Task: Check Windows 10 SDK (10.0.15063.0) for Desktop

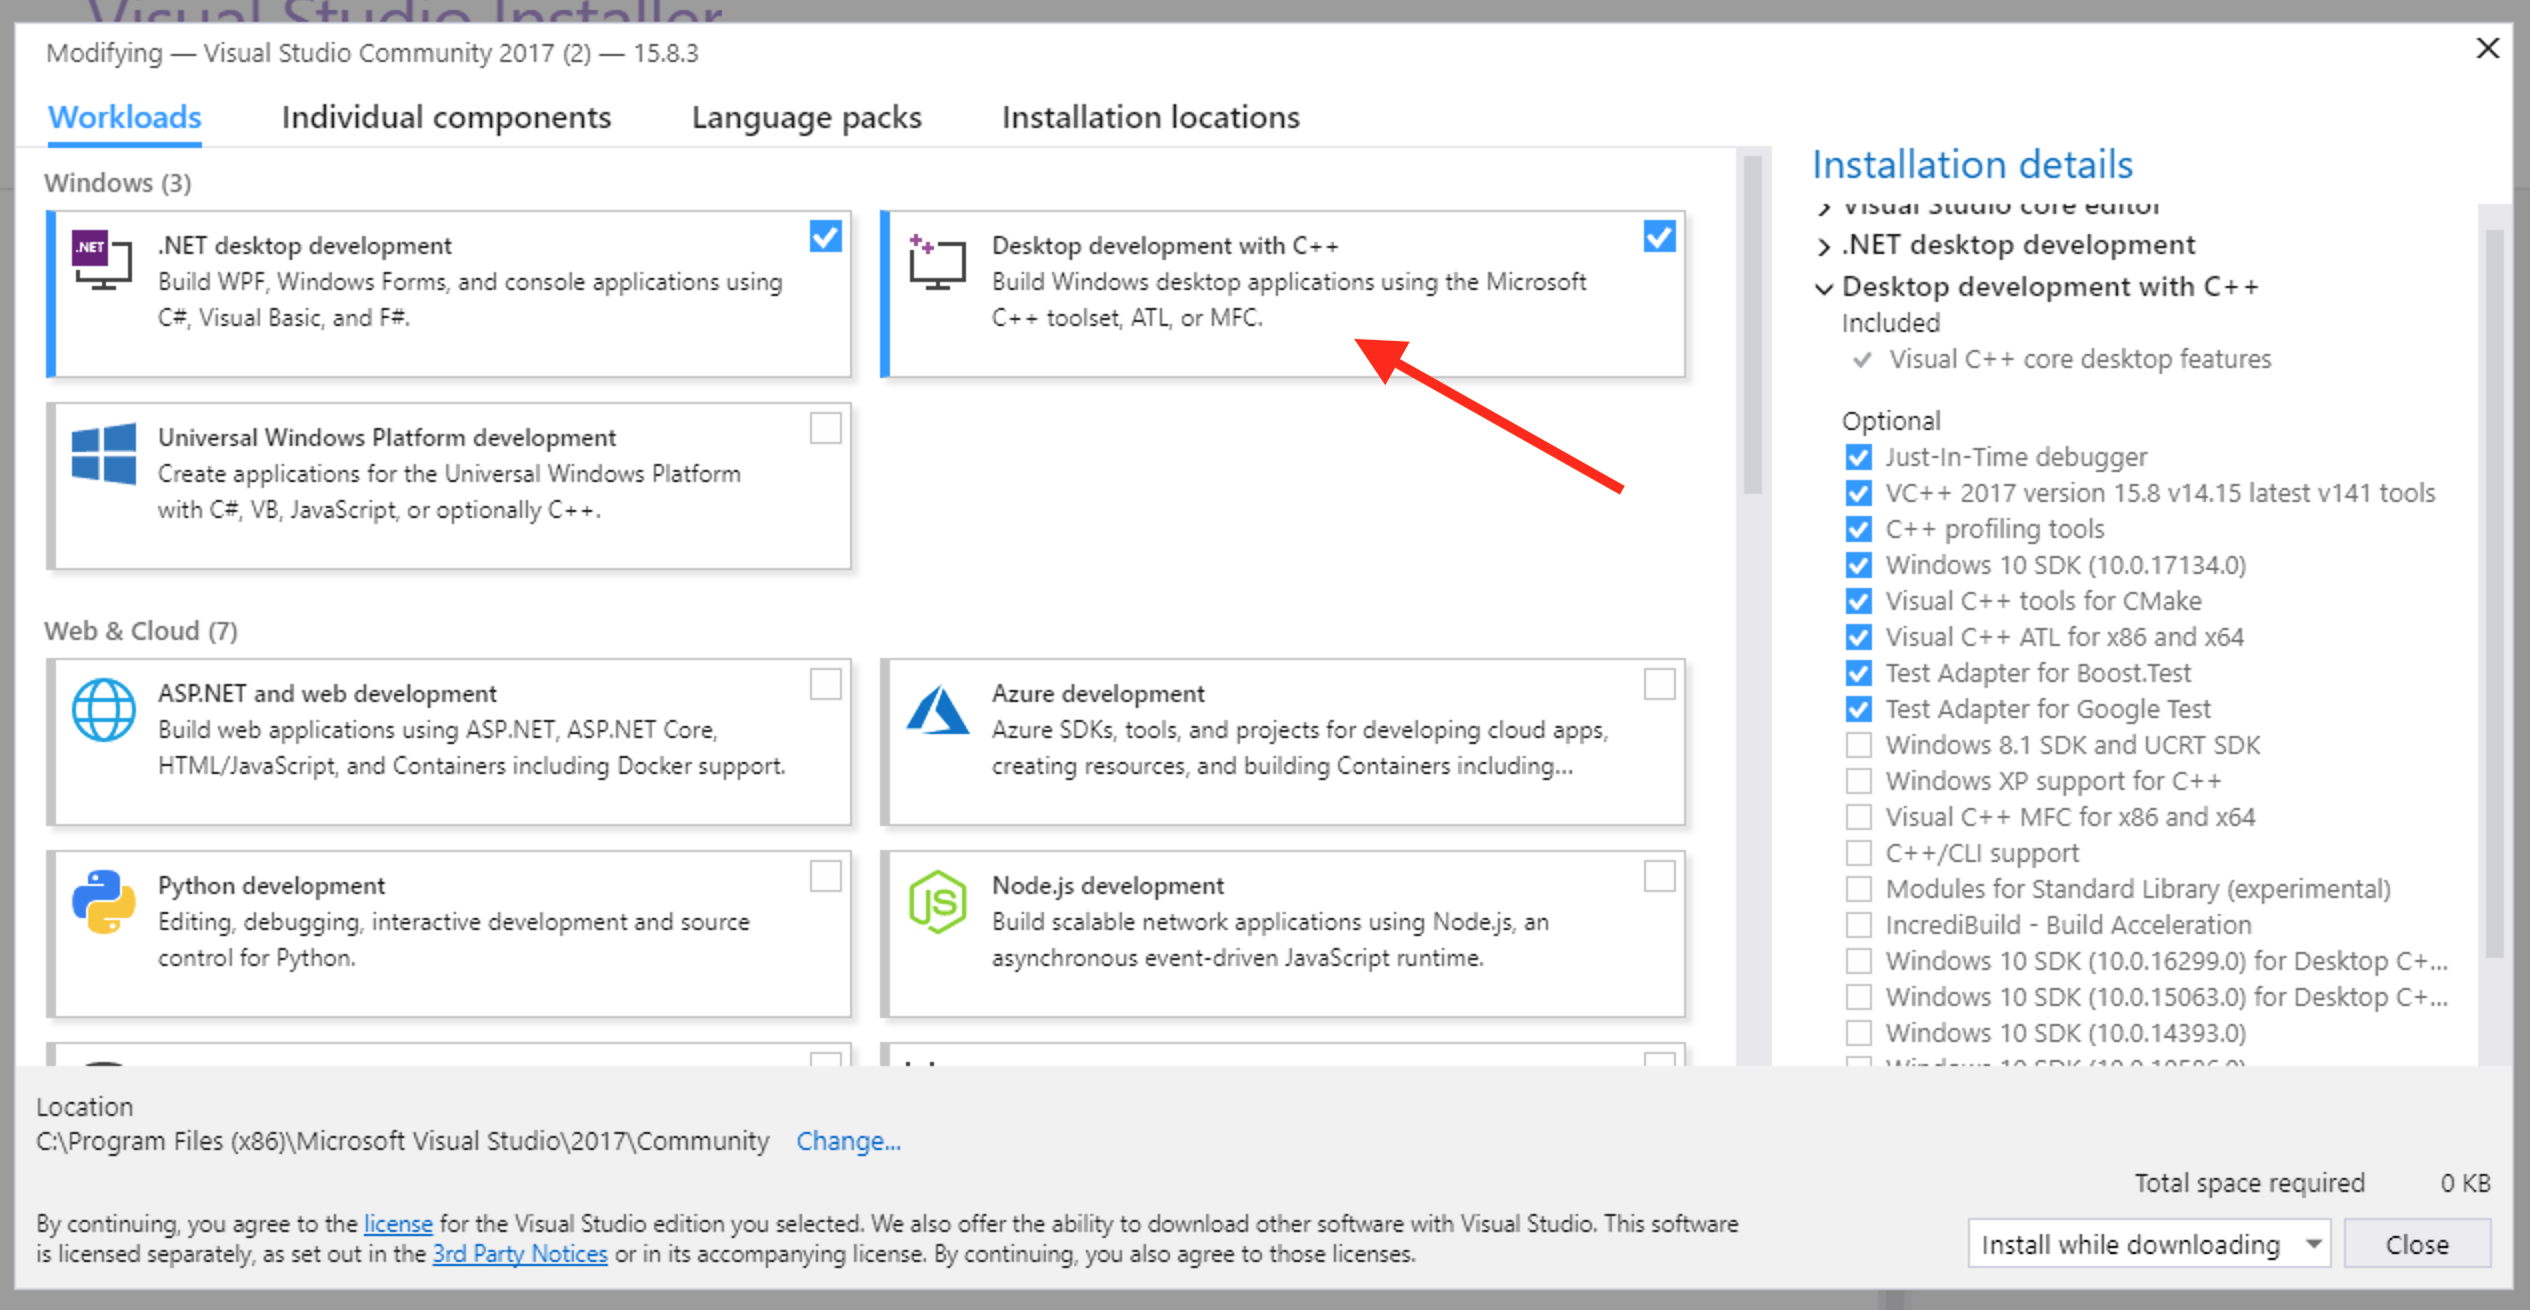Action: (1858, 997)
